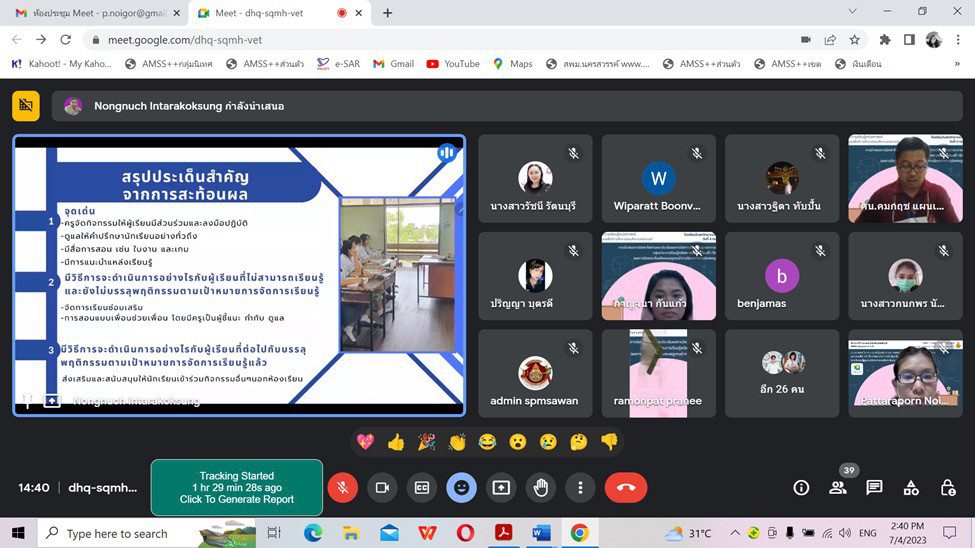Image resolution: width=975 pixels, height=548 pixels.
Task: Leave the call with red hang-up button
Action: [x=626, y=488]
